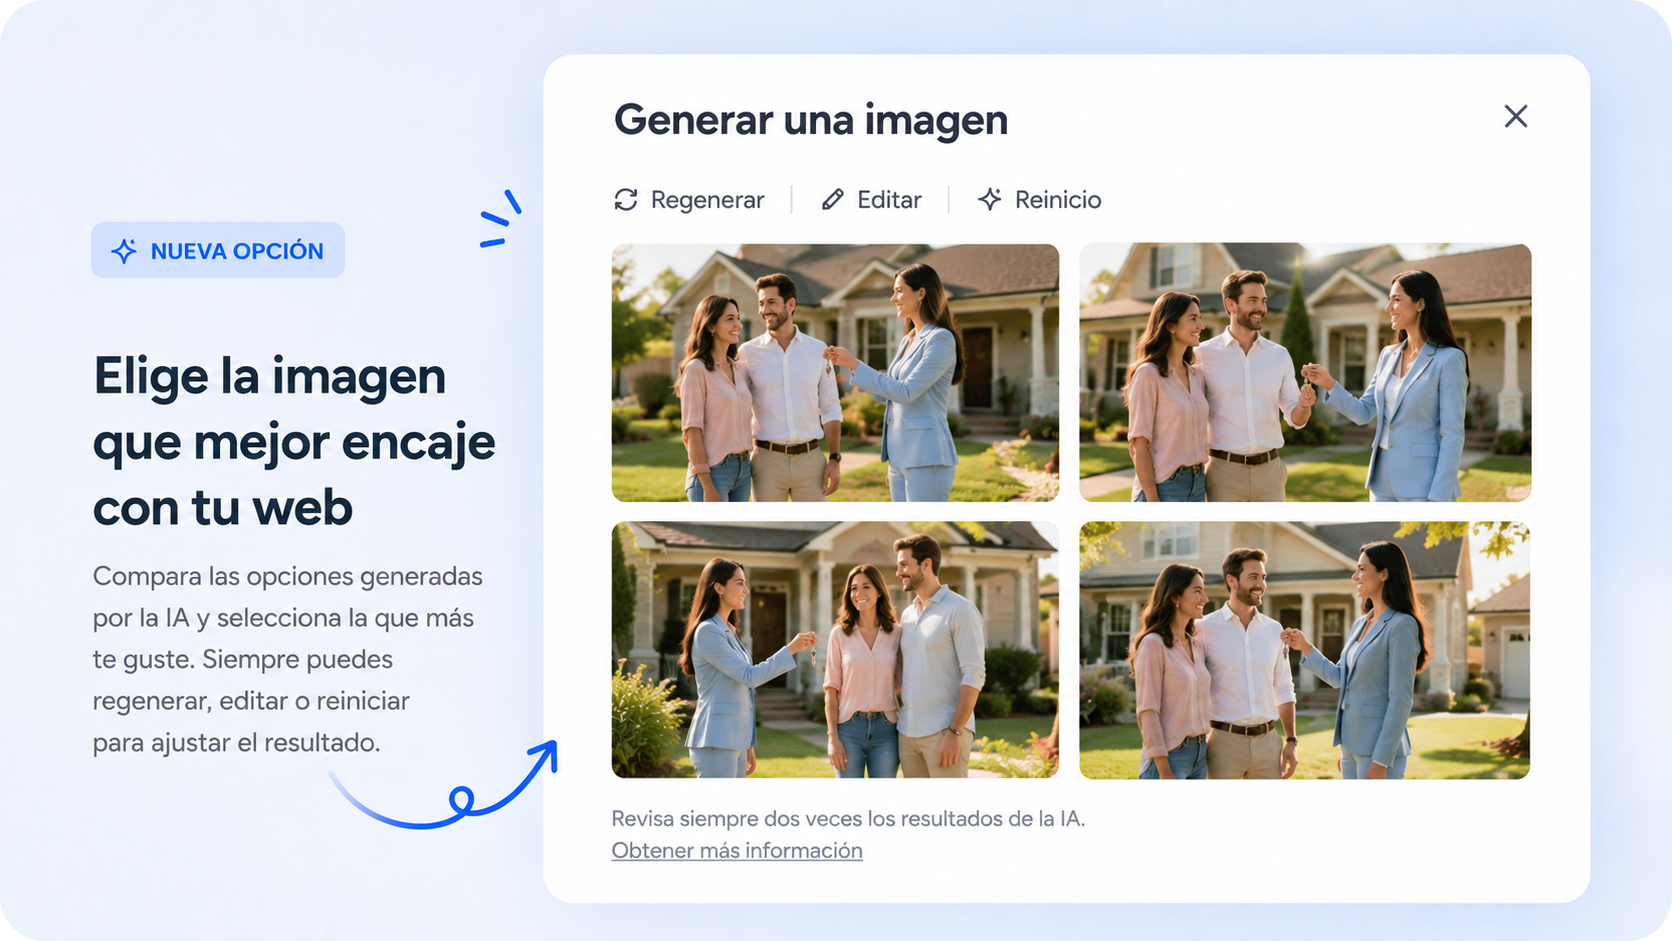Choose the bottom-left generated image
The width and height of the screenshot is (1672, 941).
point(835,649)
